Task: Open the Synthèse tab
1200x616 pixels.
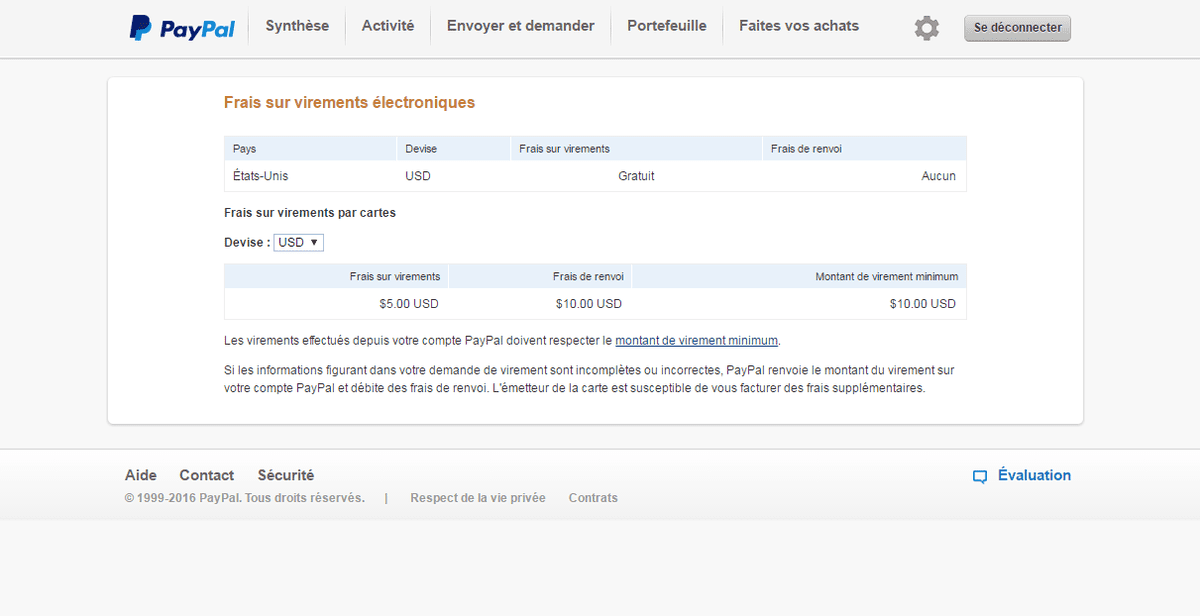Action: (x=297, y=26)
